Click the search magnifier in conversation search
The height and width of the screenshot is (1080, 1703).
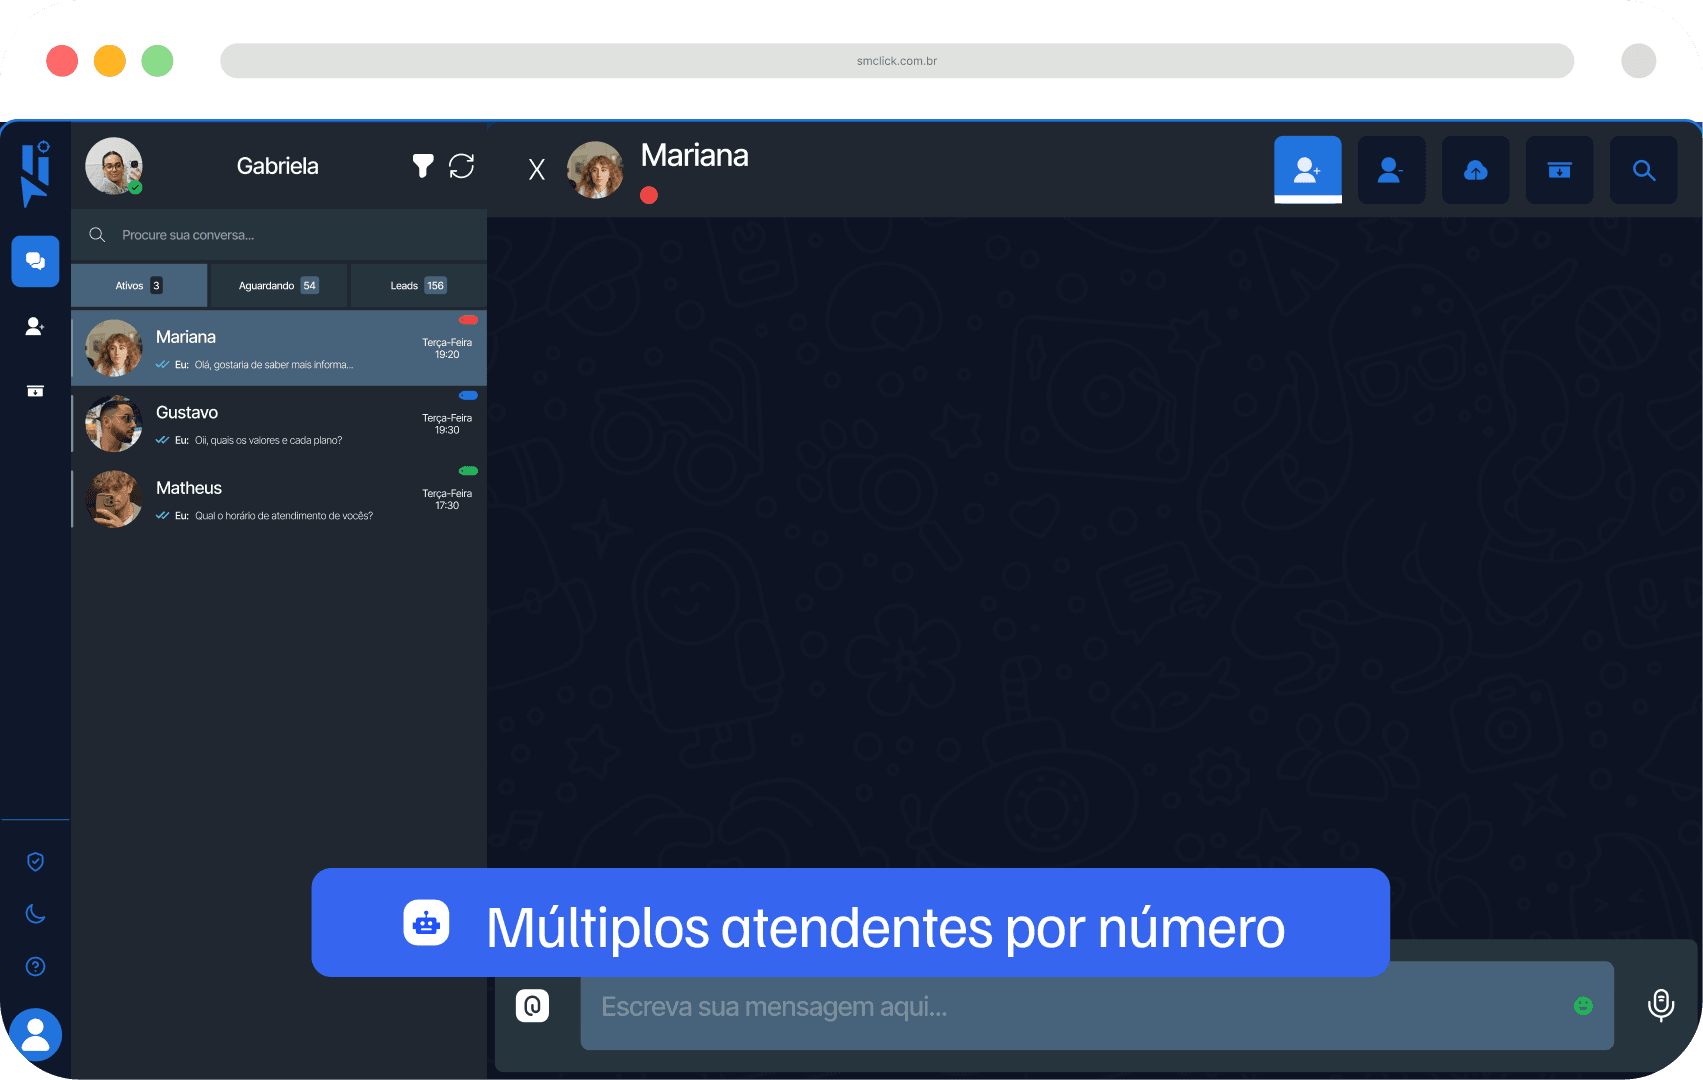point(97,235)
